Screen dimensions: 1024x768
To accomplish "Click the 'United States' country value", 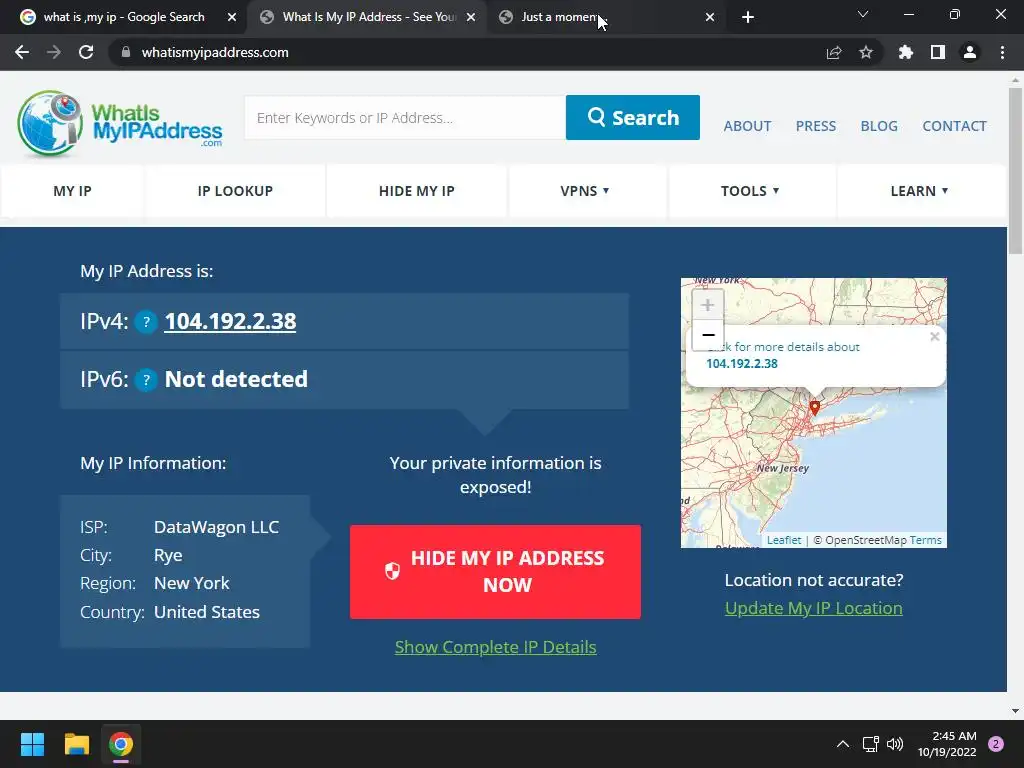I will 206,612.
